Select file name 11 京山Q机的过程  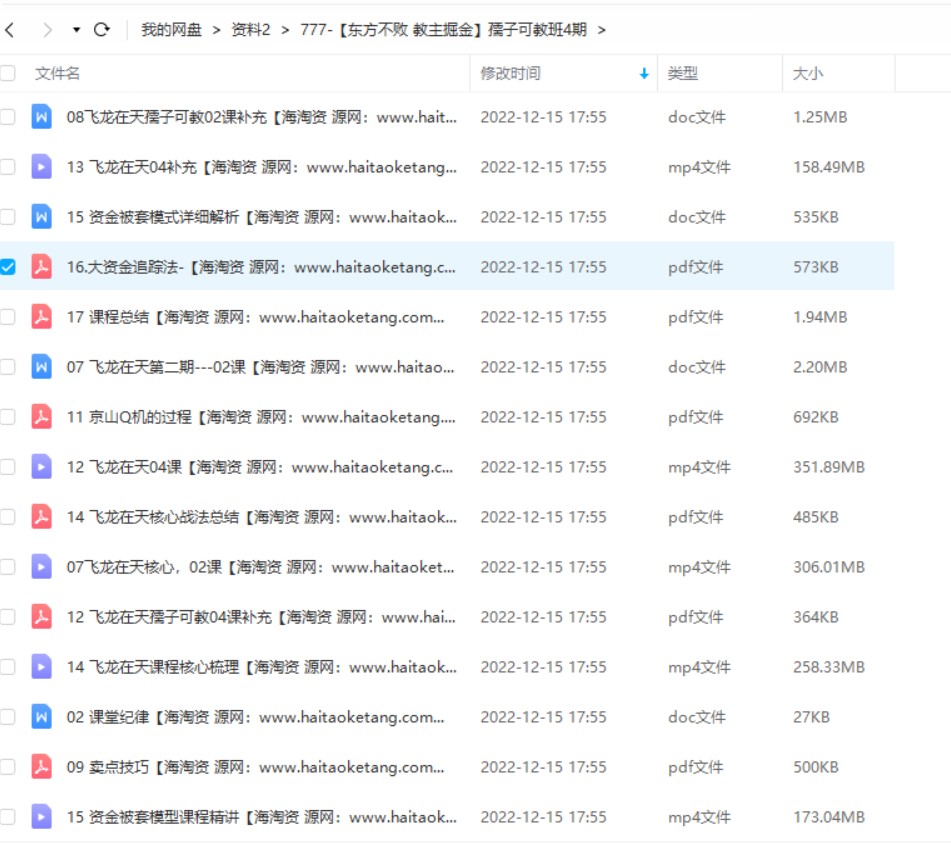tap(261, 417)
